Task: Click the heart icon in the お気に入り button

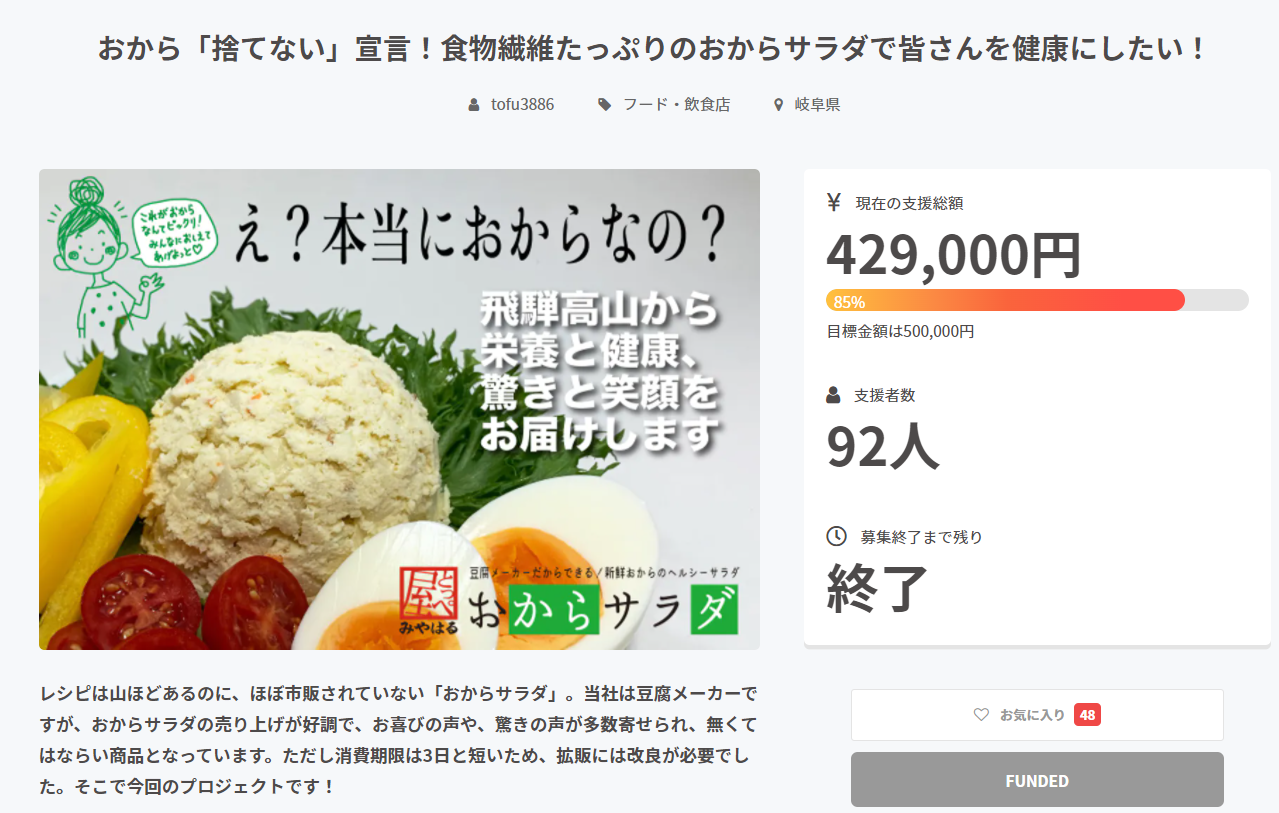Action: pos(981,715)
